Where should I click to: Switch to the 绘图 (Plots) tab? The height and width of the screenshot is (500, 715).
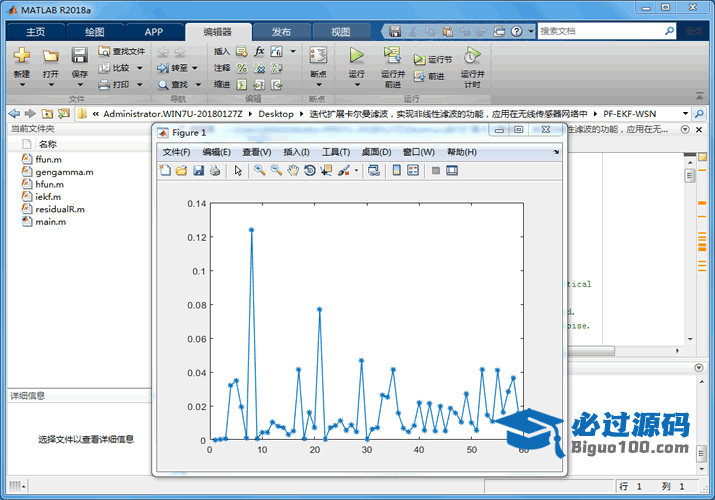click(x=94, y=32)
